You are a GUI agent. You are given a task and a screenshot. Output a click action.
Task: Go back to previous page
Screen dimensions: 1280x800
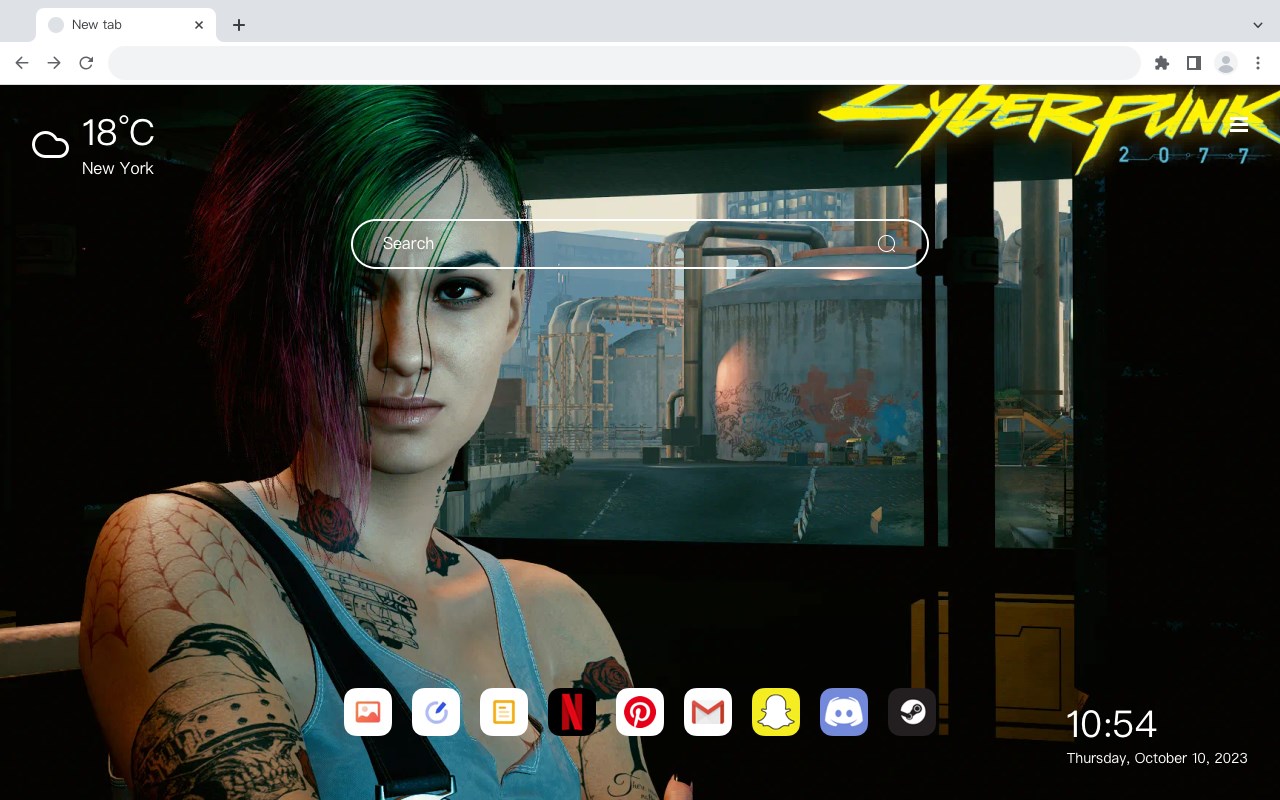pyautogui.click(x=22, y=63)
